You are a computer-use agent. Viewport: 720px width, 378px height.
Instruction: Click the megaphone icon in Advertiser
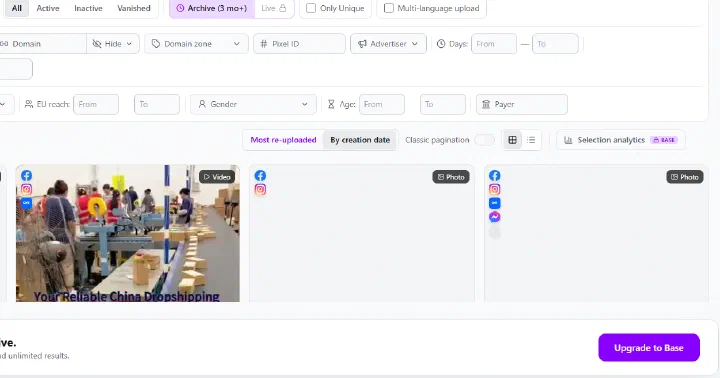coord(362,44)
